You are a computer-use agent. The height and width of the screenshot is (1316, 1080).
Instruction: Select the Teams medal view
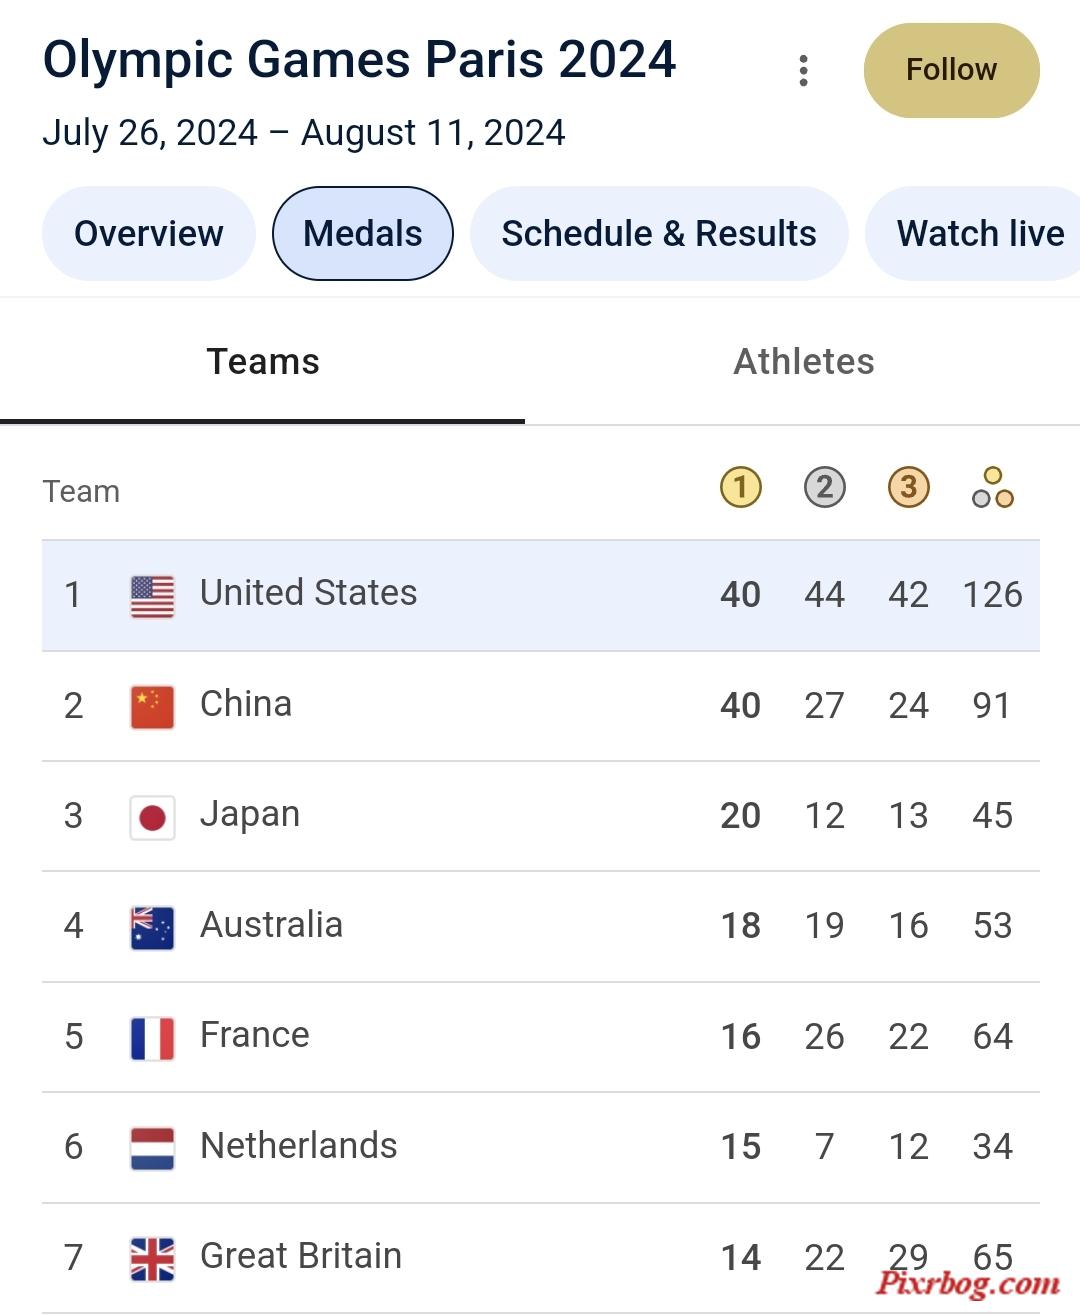tap(262, 362)
